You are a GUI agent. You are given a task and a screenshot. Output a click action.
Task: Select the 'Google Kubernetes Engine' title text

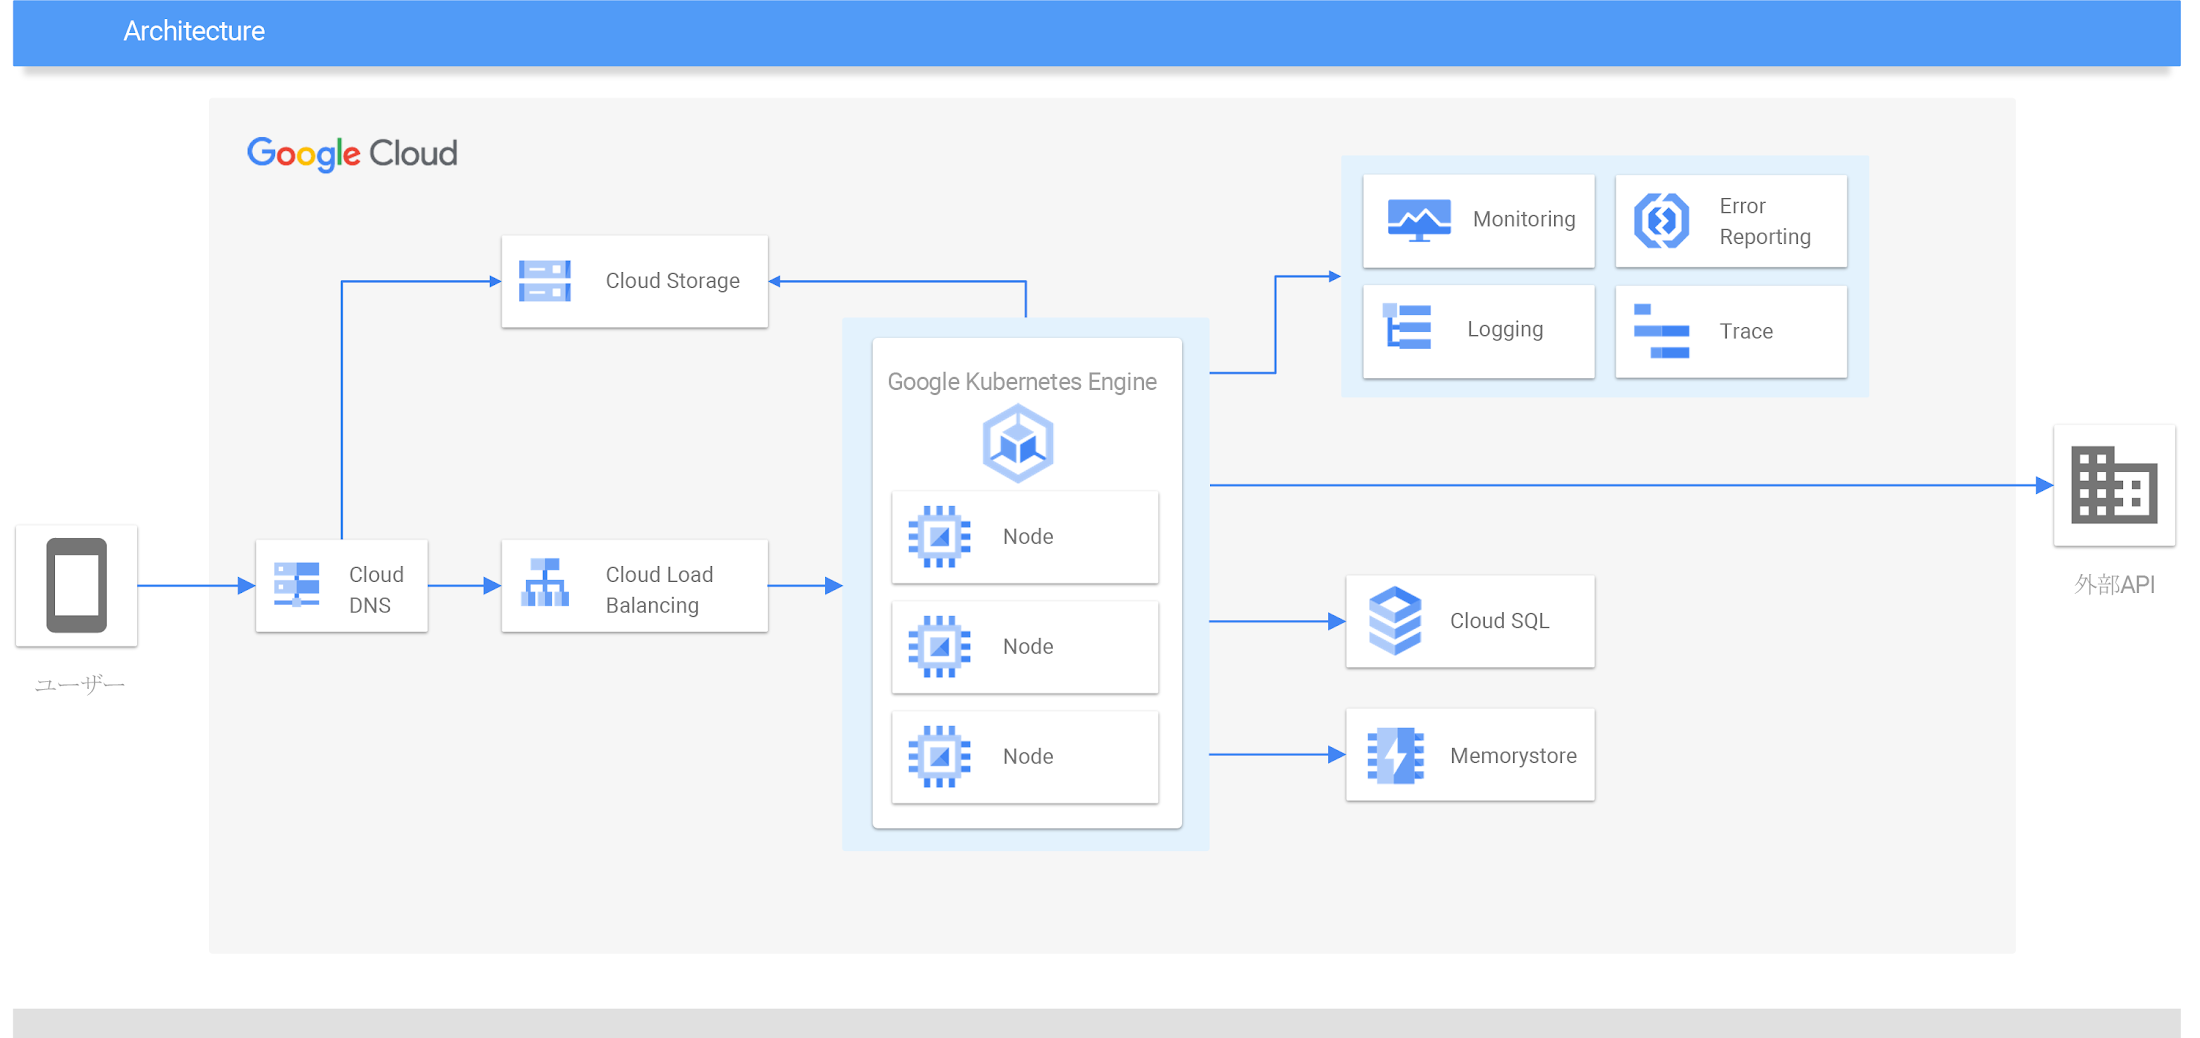[x=1022, y=382]
